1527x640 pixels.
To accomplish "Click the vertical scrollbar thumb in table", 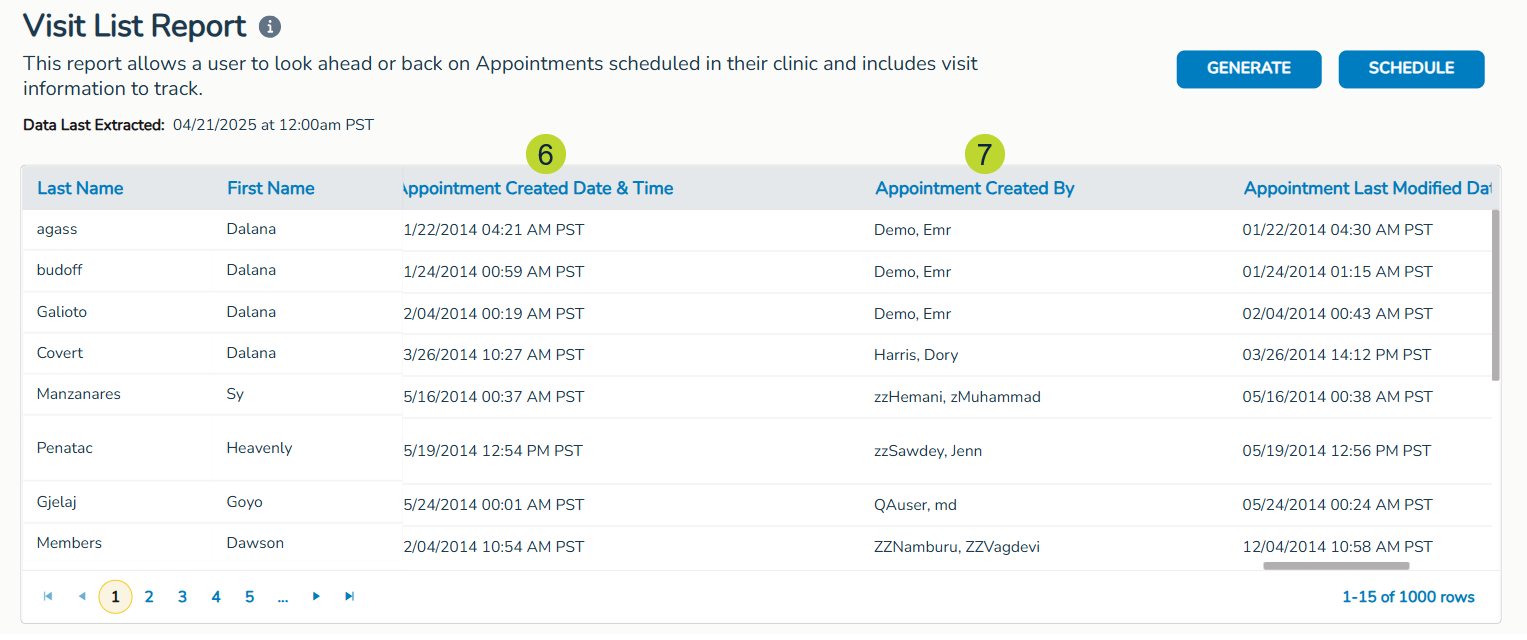I will (x=1495, y=295).
